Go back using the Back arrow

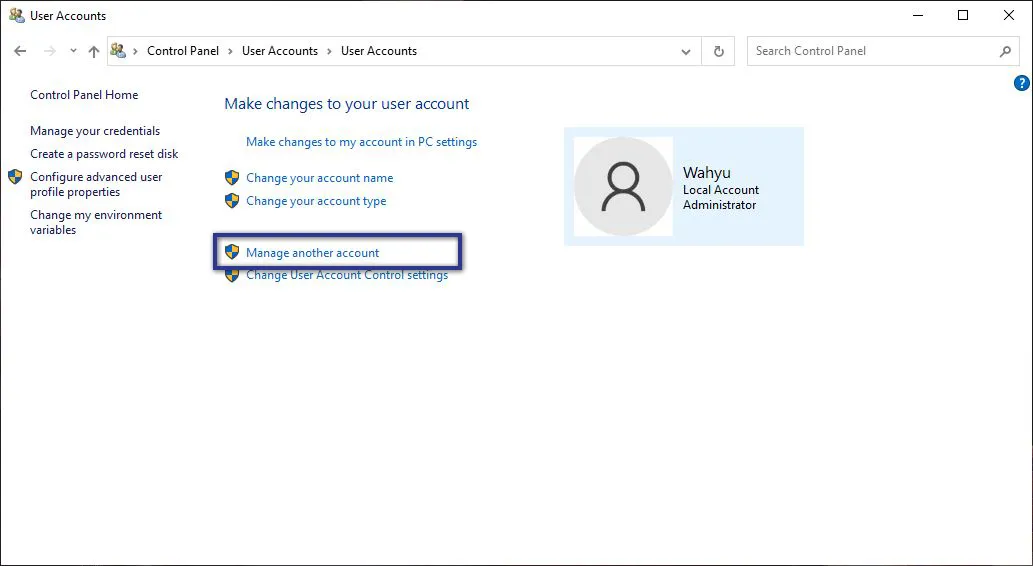pos(20,51)
